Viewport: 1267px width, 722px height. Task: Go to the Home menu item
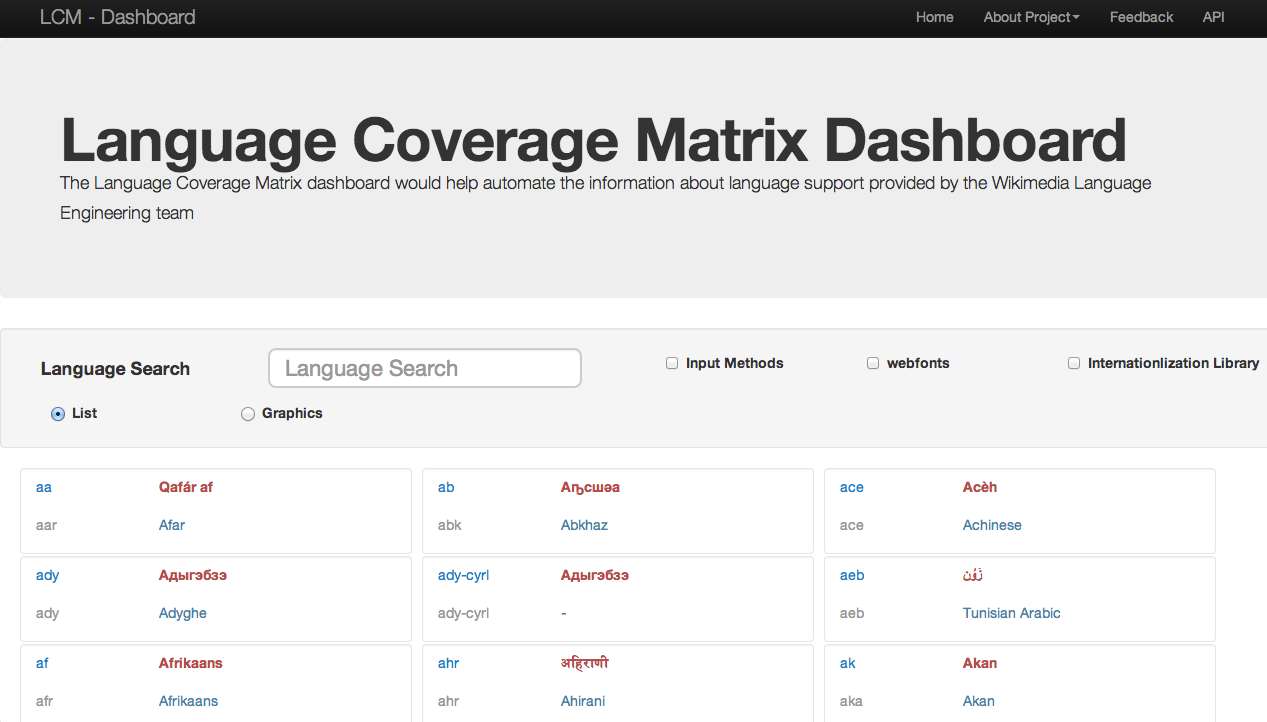934,17
